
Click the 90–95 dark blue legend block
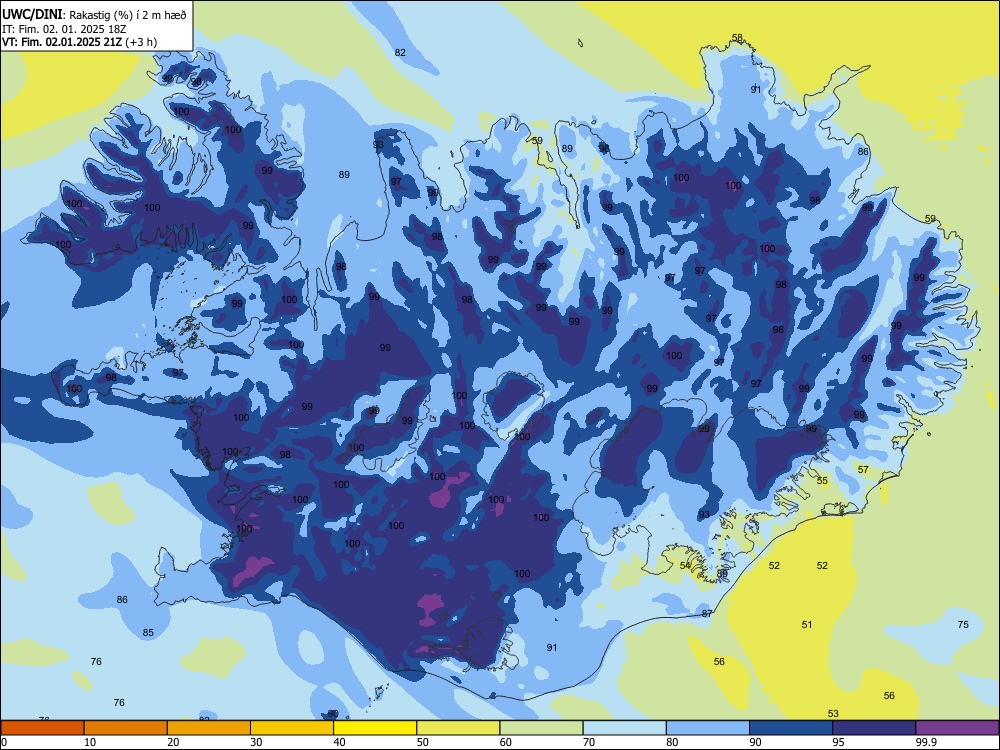pos(791,728)
